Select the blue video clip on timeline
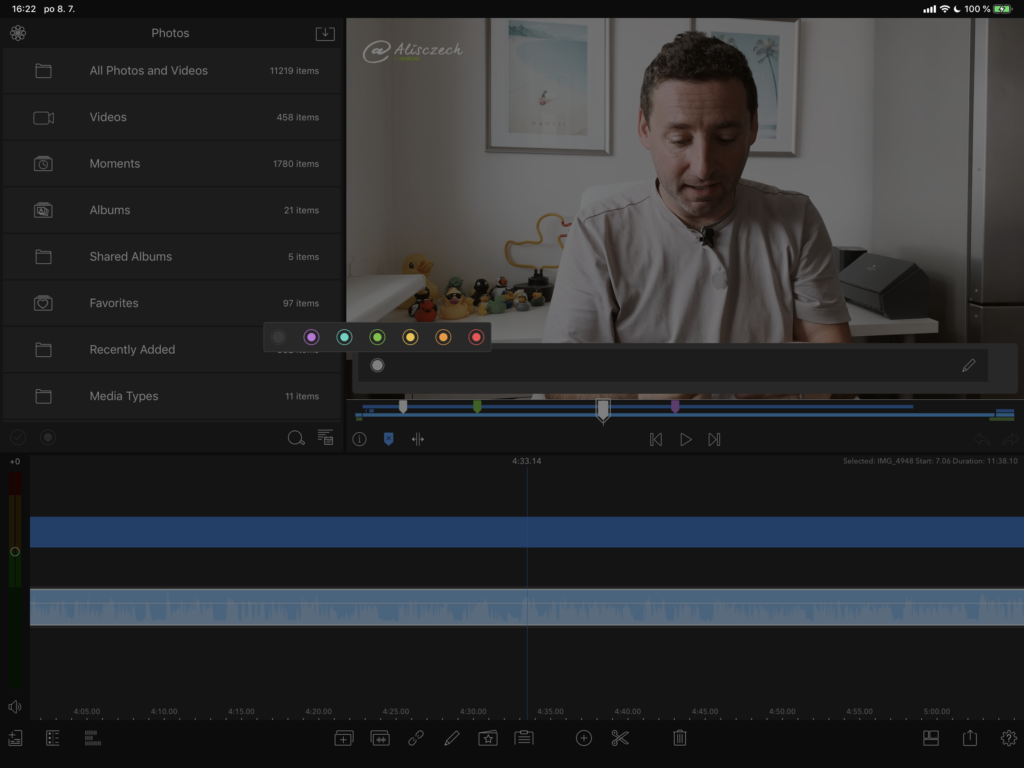This screenshot has width=1024, height=768. pos(527,532)
